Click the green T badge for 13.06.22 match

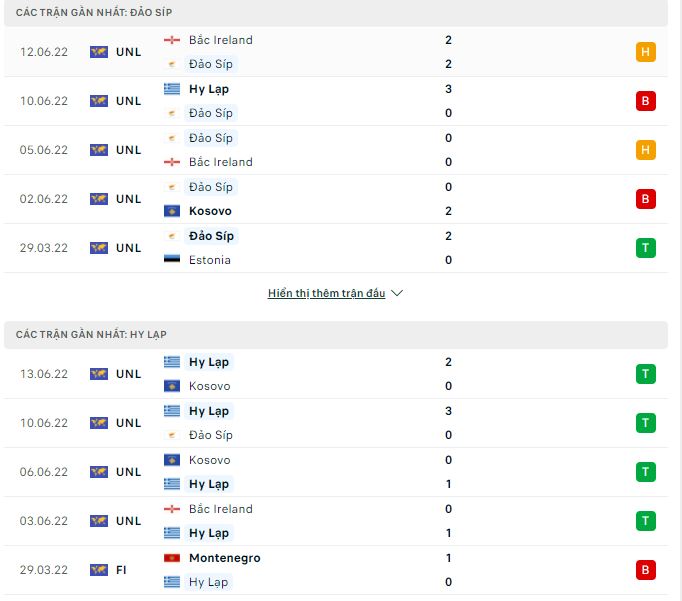click(645, 374)
